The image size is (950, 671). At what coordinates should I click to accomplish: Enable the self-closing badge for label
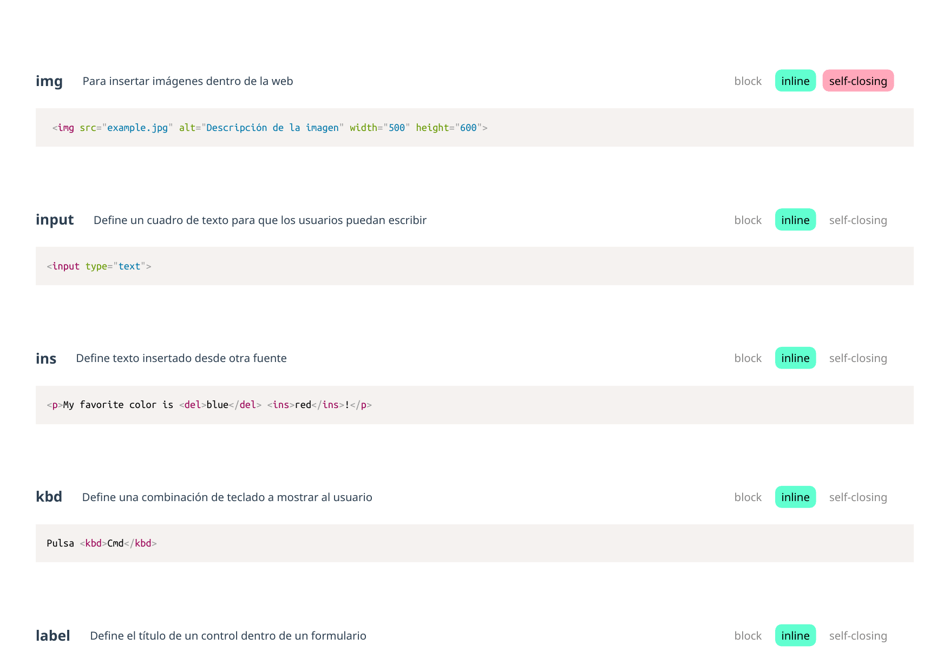pyautogui.click(x=858, y=635)
